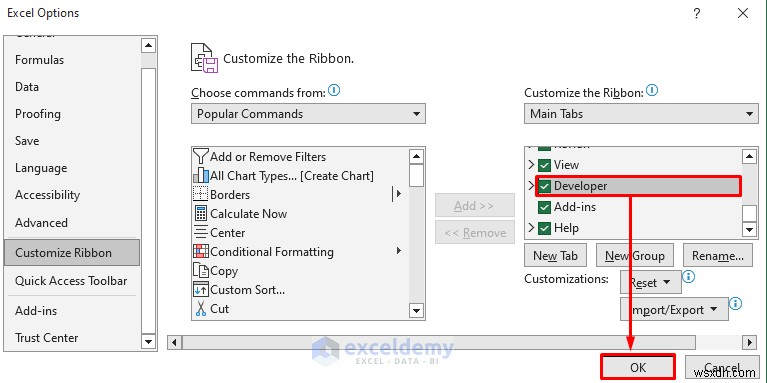Click the Copy command icon

click(201, 270)
